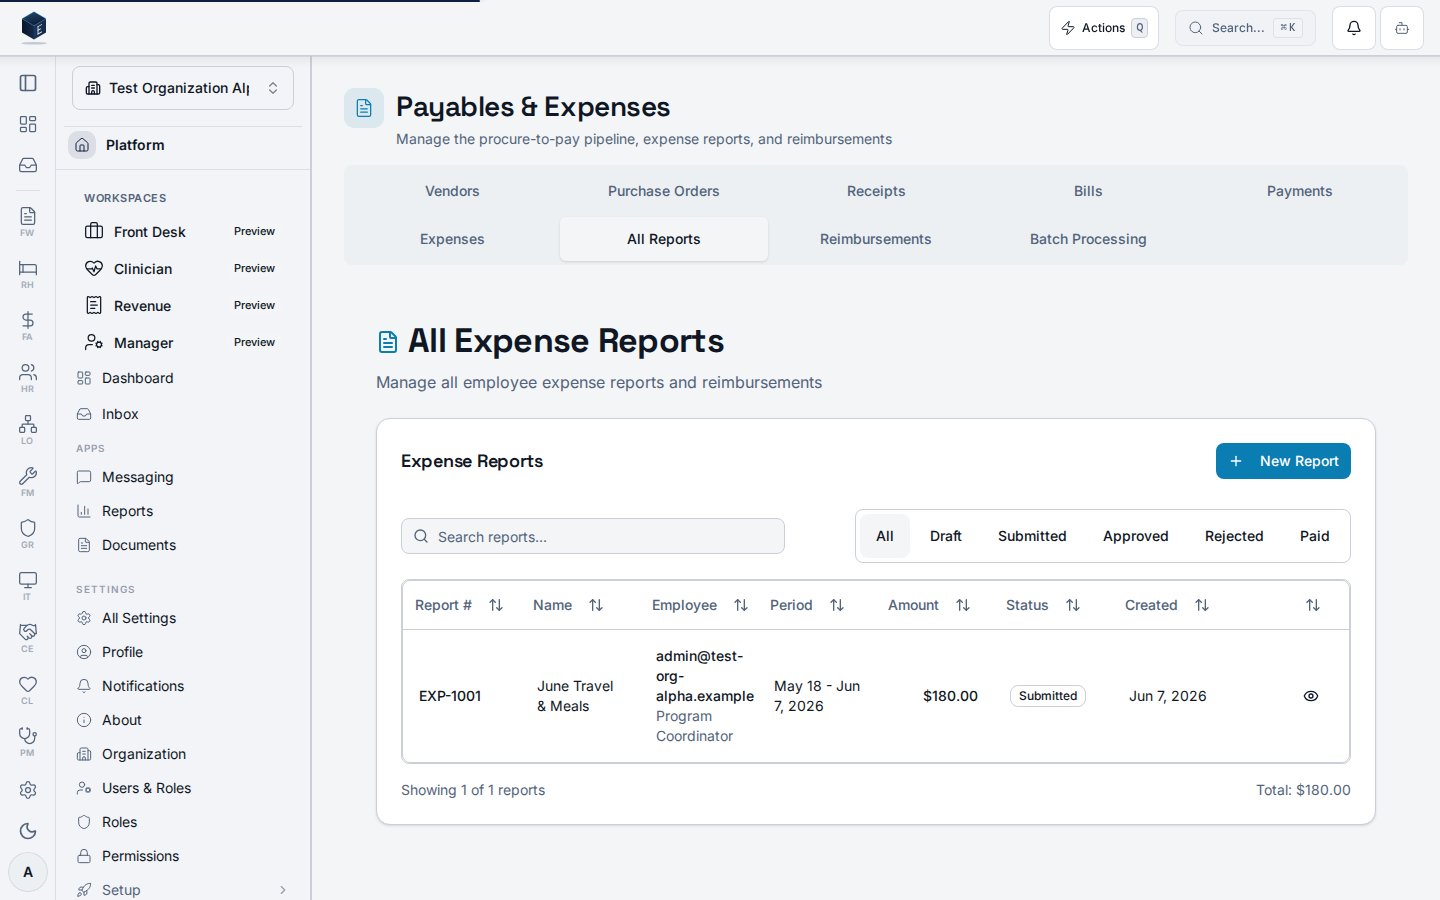Expand the Setup menu chevron

[x=283, y=890]
